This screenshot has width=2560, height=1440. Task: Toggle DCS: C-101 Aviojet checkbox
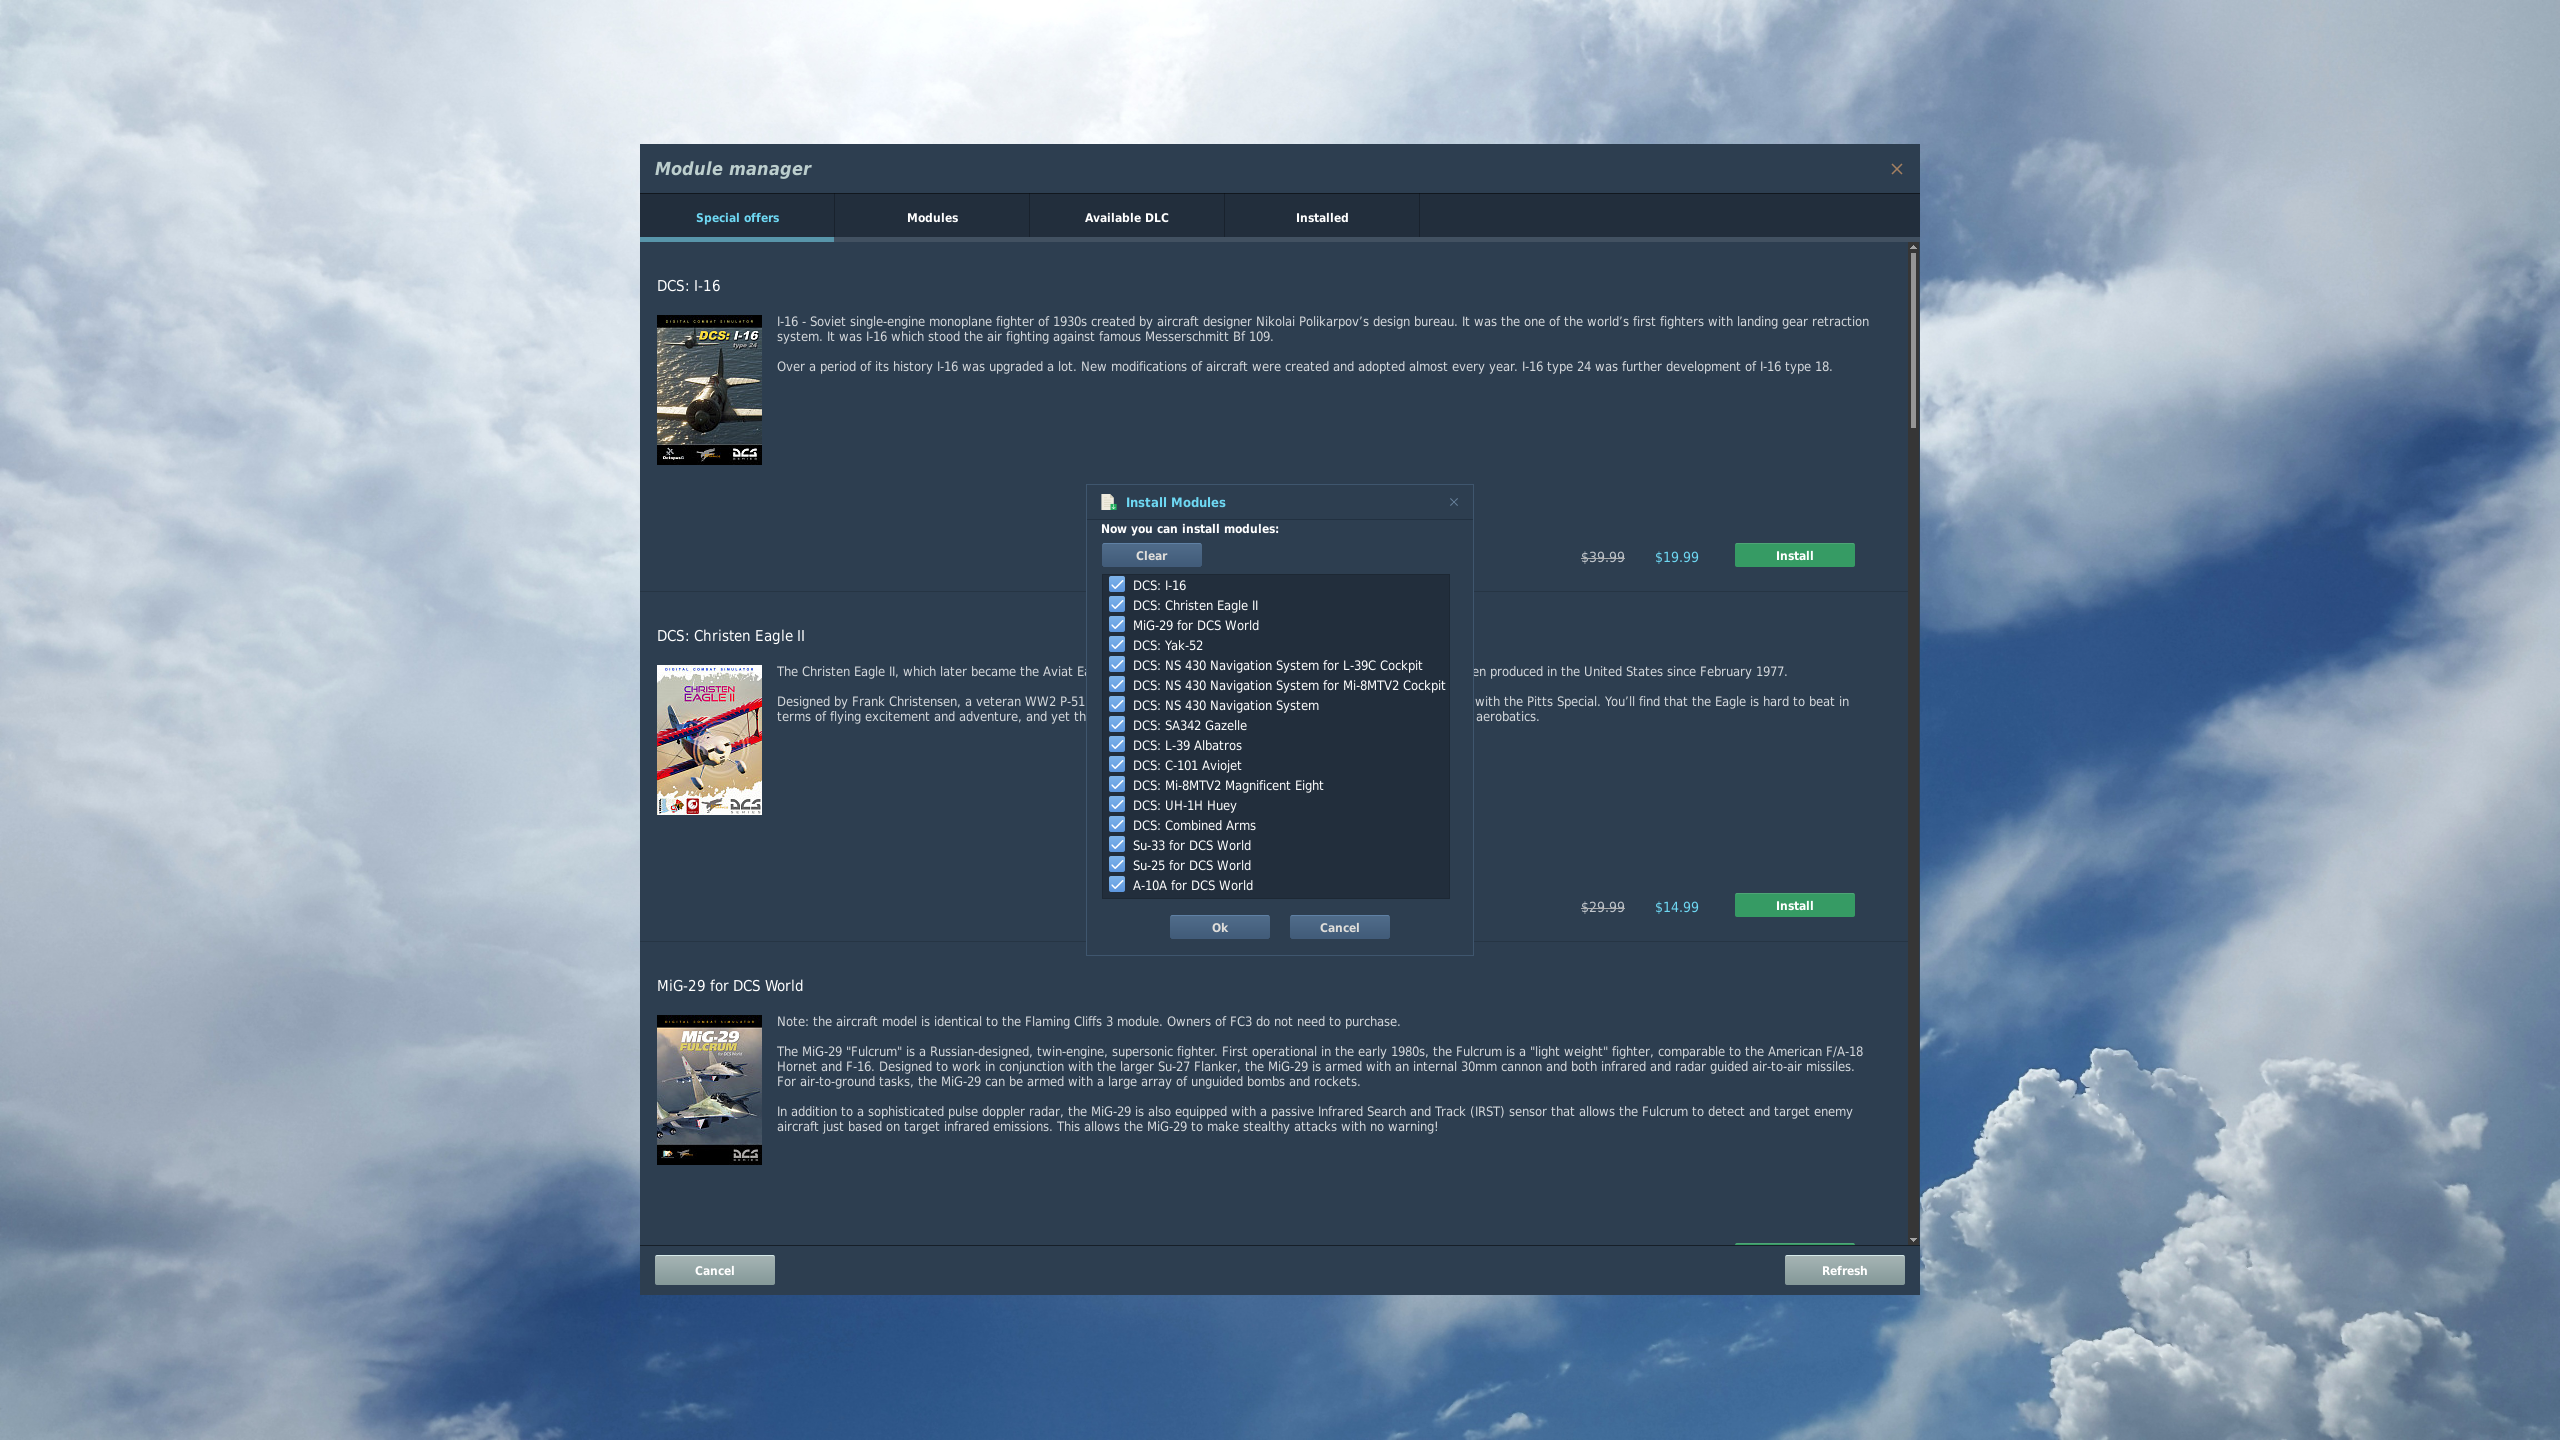tap(1117, 765)
